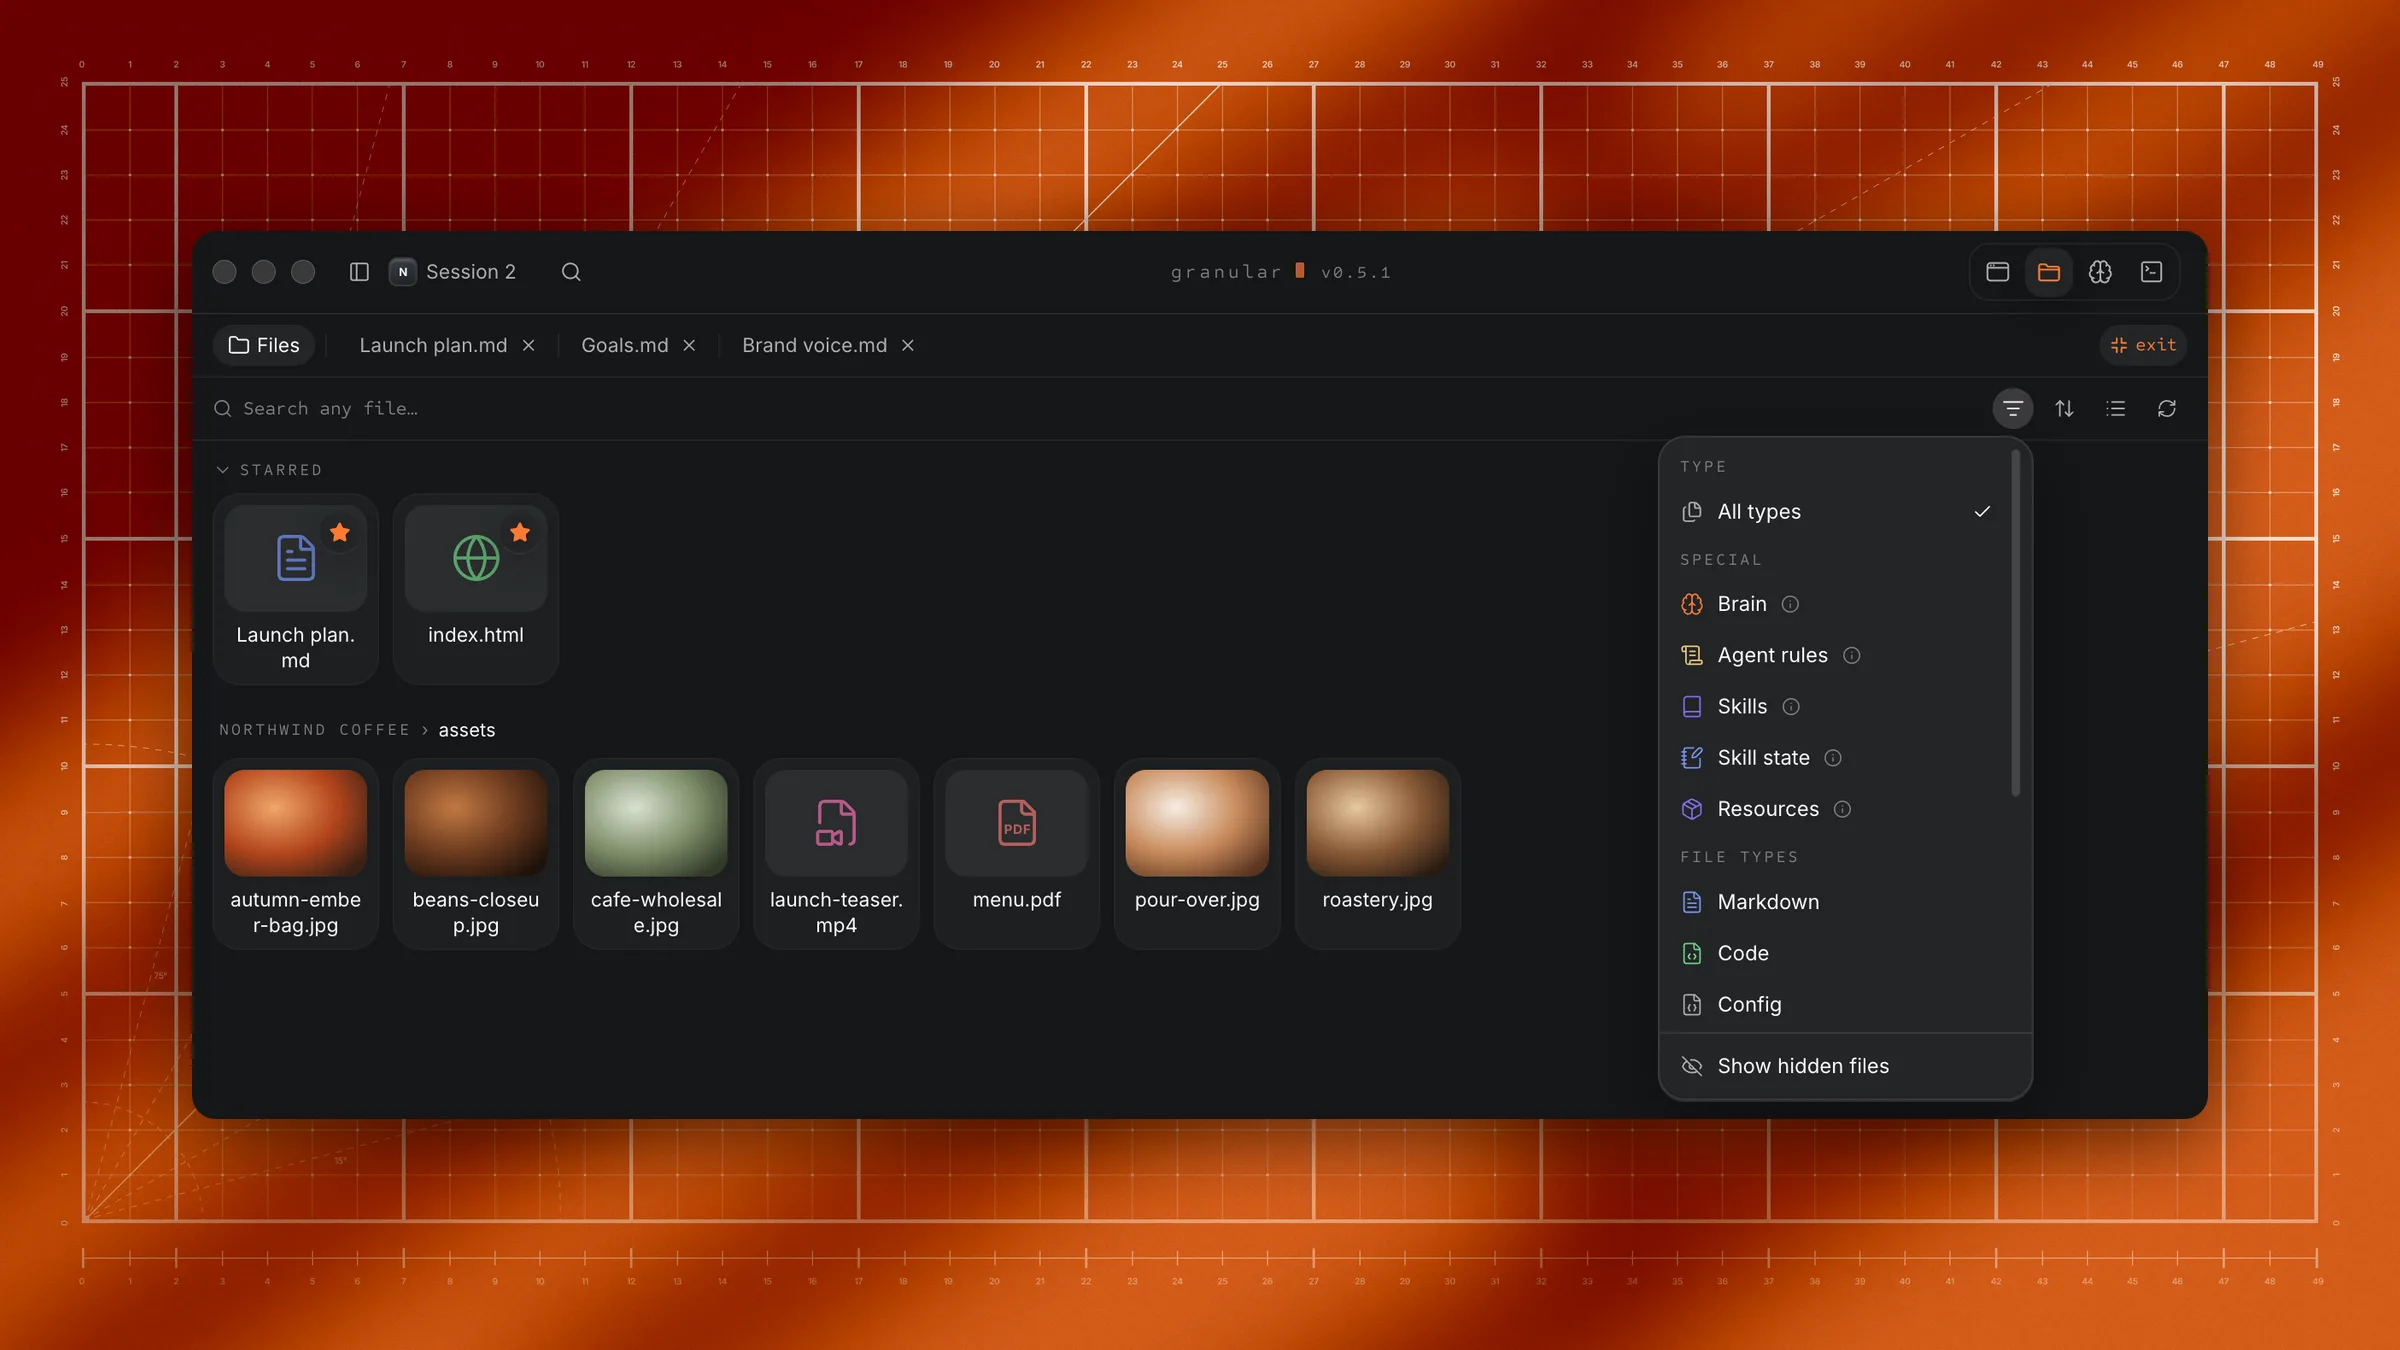Show info for Resources filter
This screenshot has height=1350, width=2400.
[1842, 809]
